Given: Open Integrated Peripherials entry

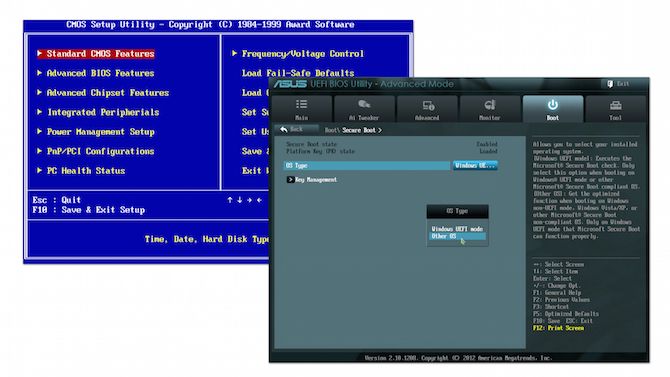Looking at the screenshot, I should click(103, 112).
